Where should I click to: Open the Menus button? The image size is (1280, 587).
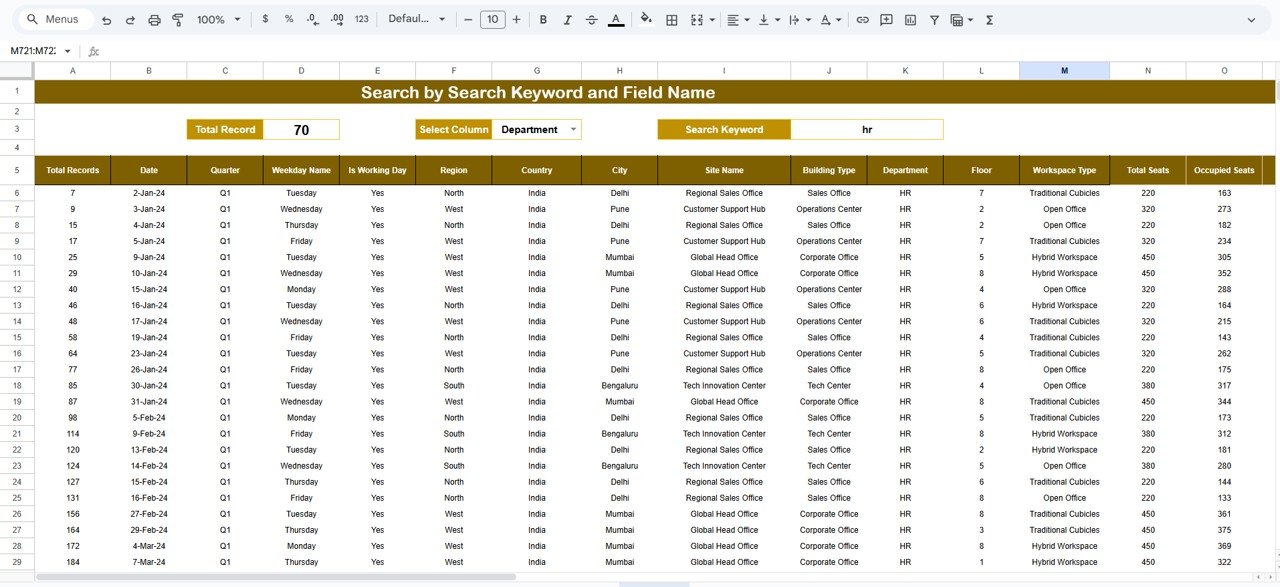pos(55,19)
